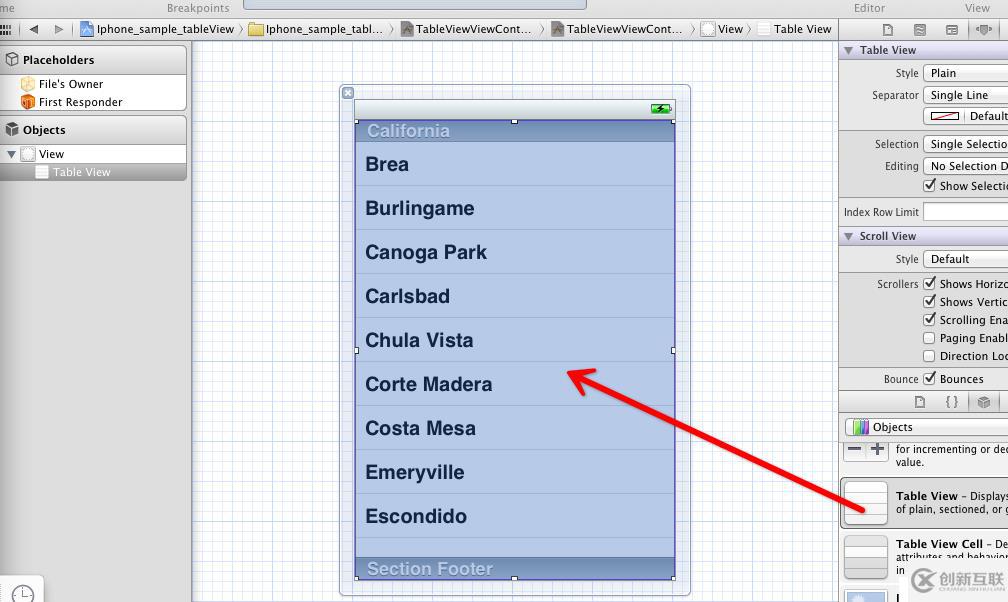
Task: Open Iphone_sample_tableView project in jump bar
Action: tap(158, 29)
